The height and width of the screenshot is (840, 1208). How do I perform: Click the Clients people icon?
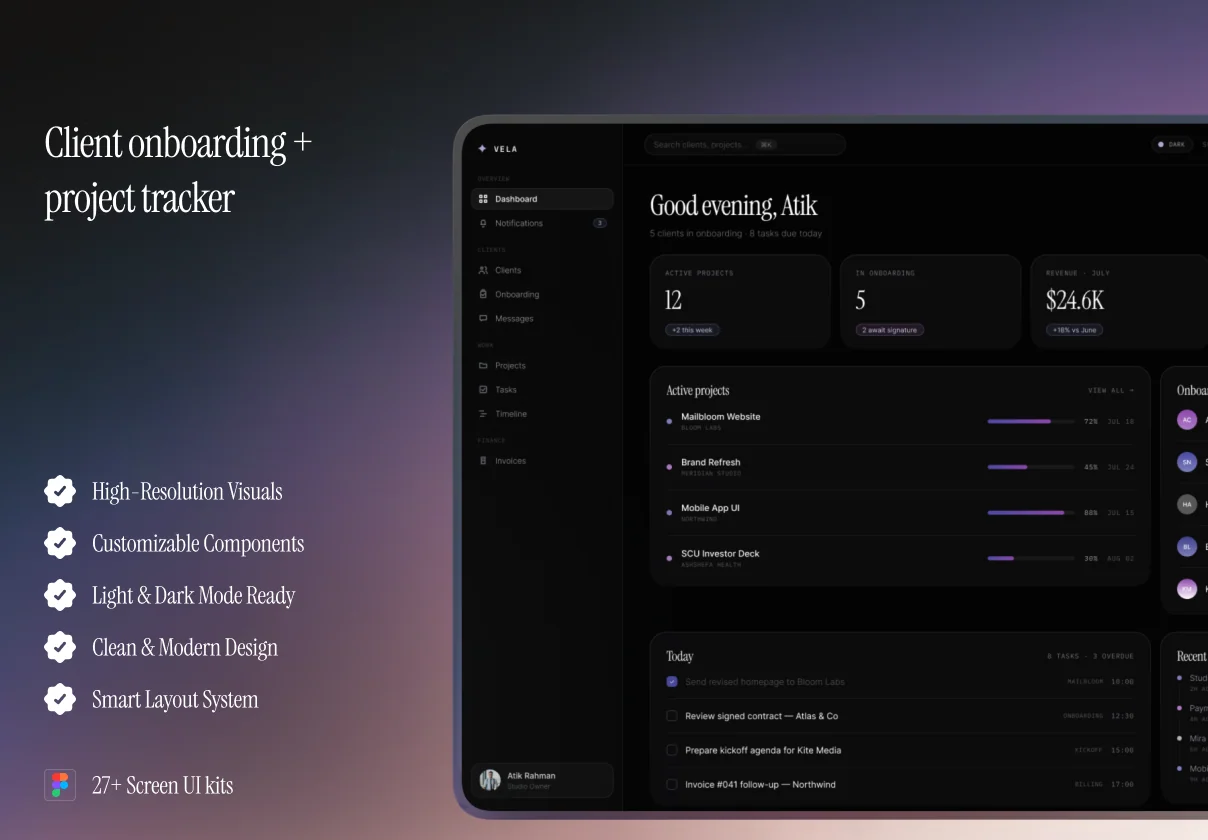click(483, 270)
